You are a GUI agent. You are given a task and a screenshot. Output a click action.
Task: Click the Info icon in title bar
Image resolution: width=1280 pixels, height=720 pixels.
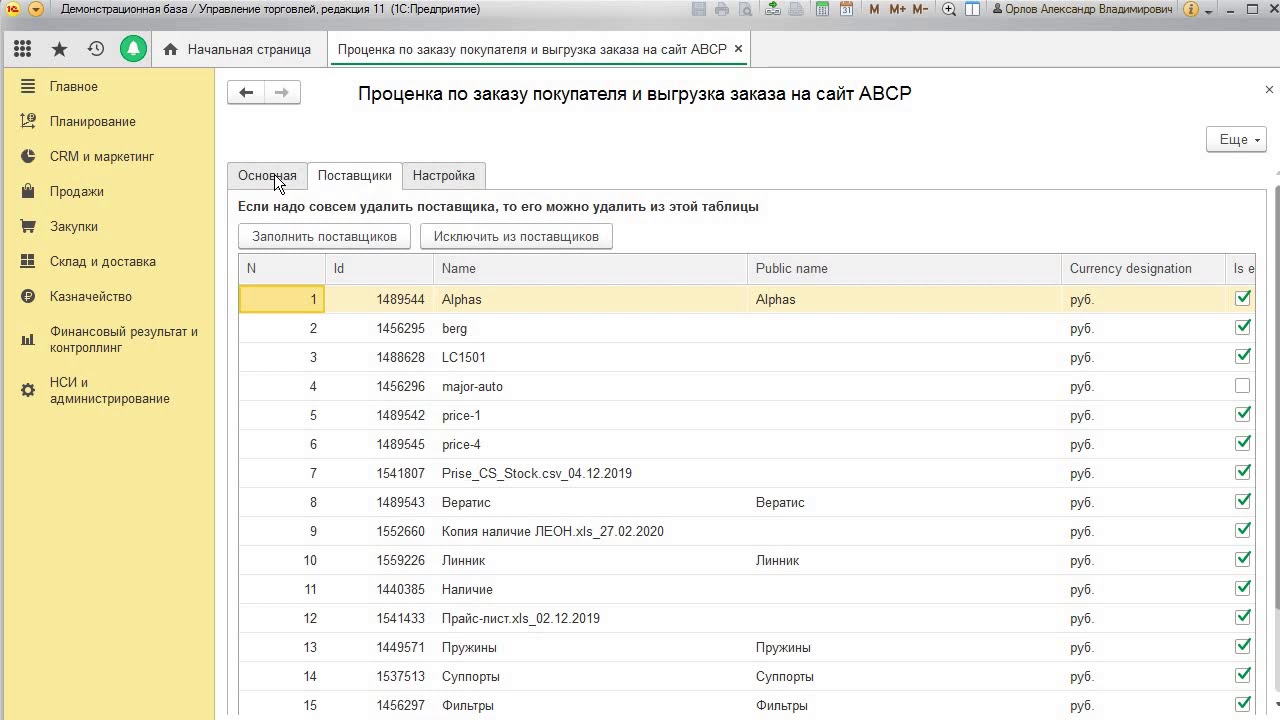point(1190,9)
